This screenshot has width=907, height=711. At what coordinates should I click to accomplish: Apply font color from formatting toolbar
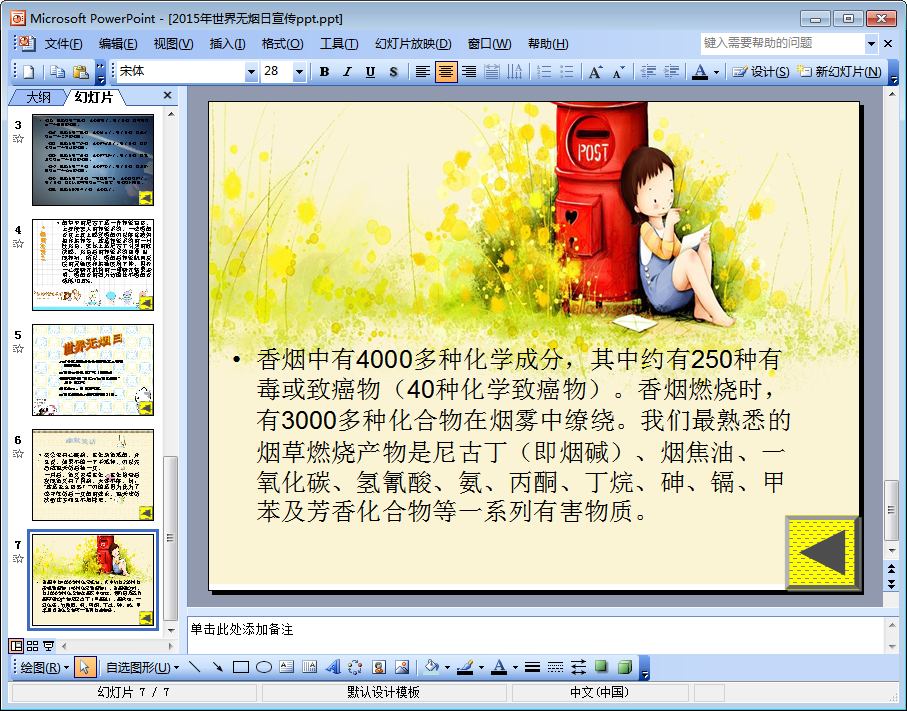(700, 72)
